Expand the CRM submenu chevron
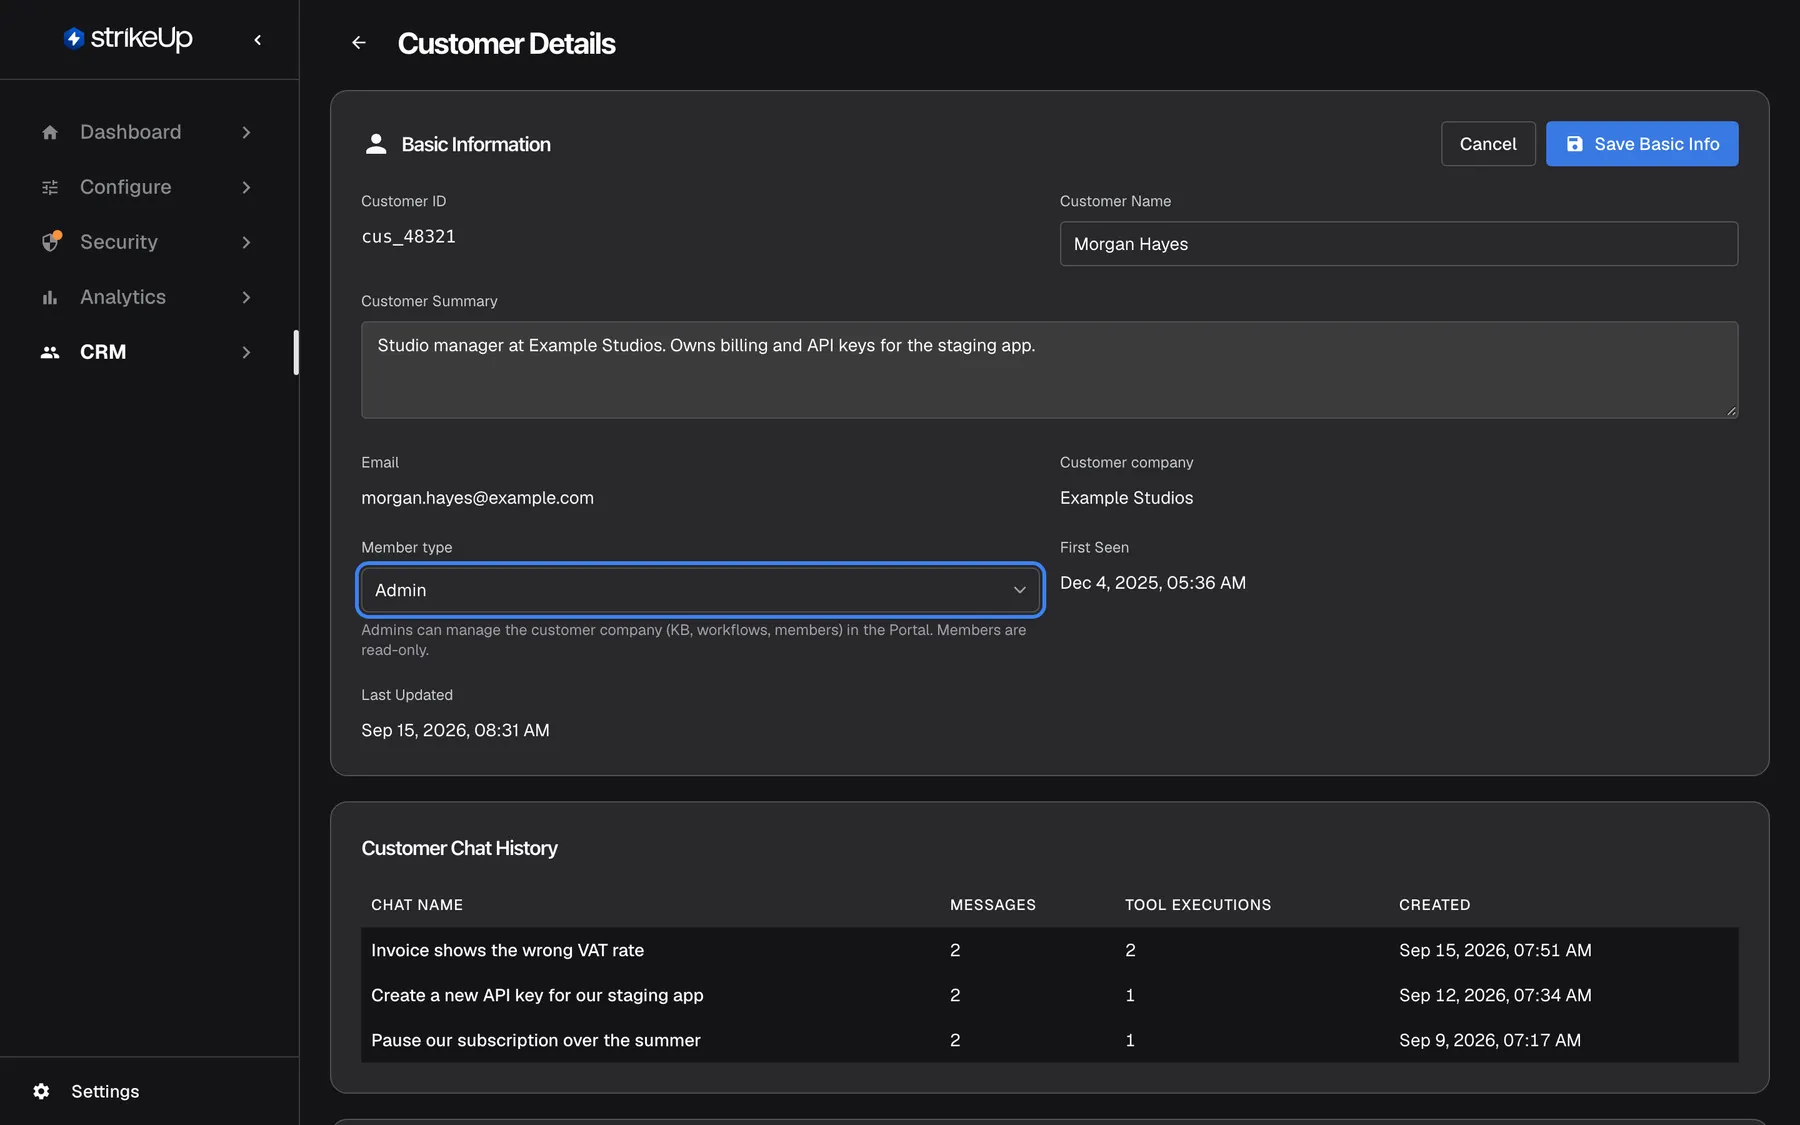Image resolution: width=1800 pixels, height=1125 pixels. [246, 352]
